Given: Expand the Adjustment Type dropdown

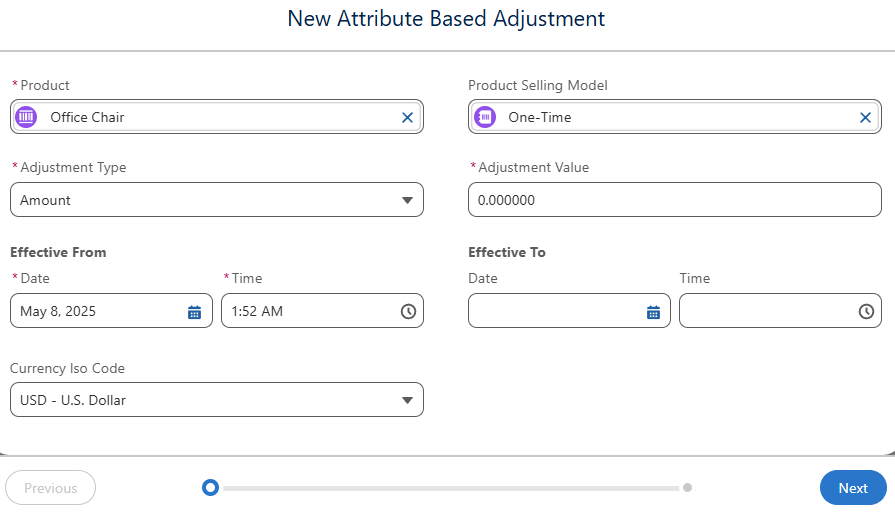Looking at the screenshot, I should point(217,200).
